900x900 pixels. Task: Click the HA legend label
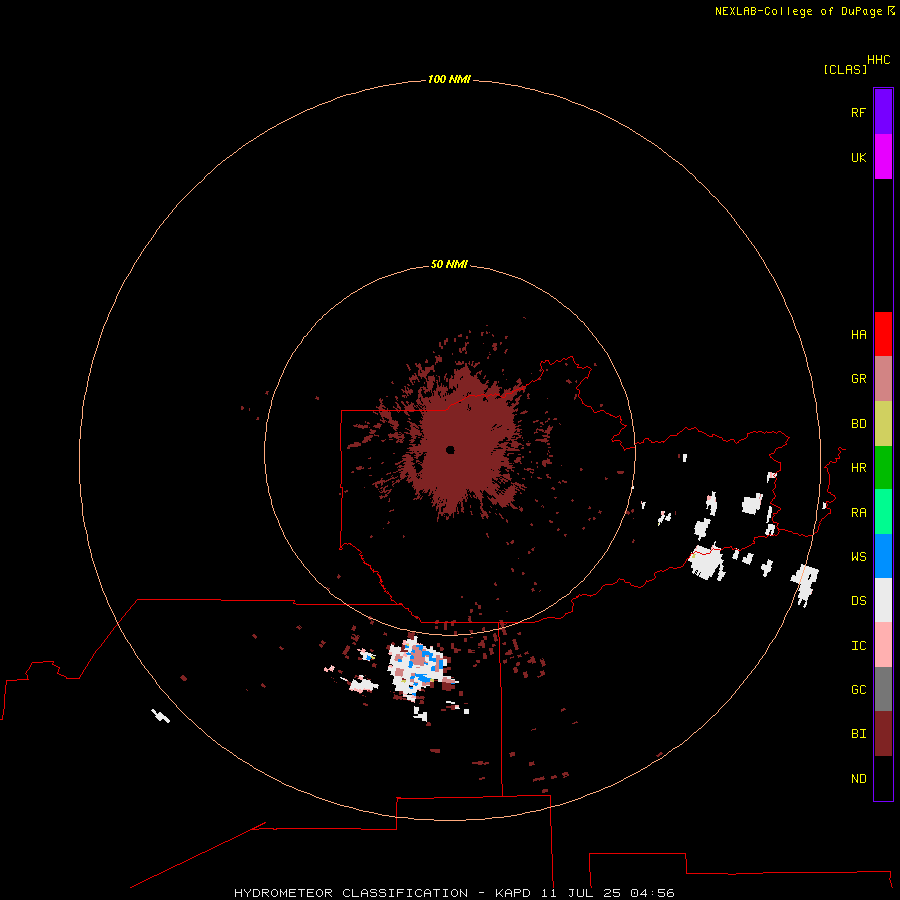pyautogui.click(x=859, y=334)
